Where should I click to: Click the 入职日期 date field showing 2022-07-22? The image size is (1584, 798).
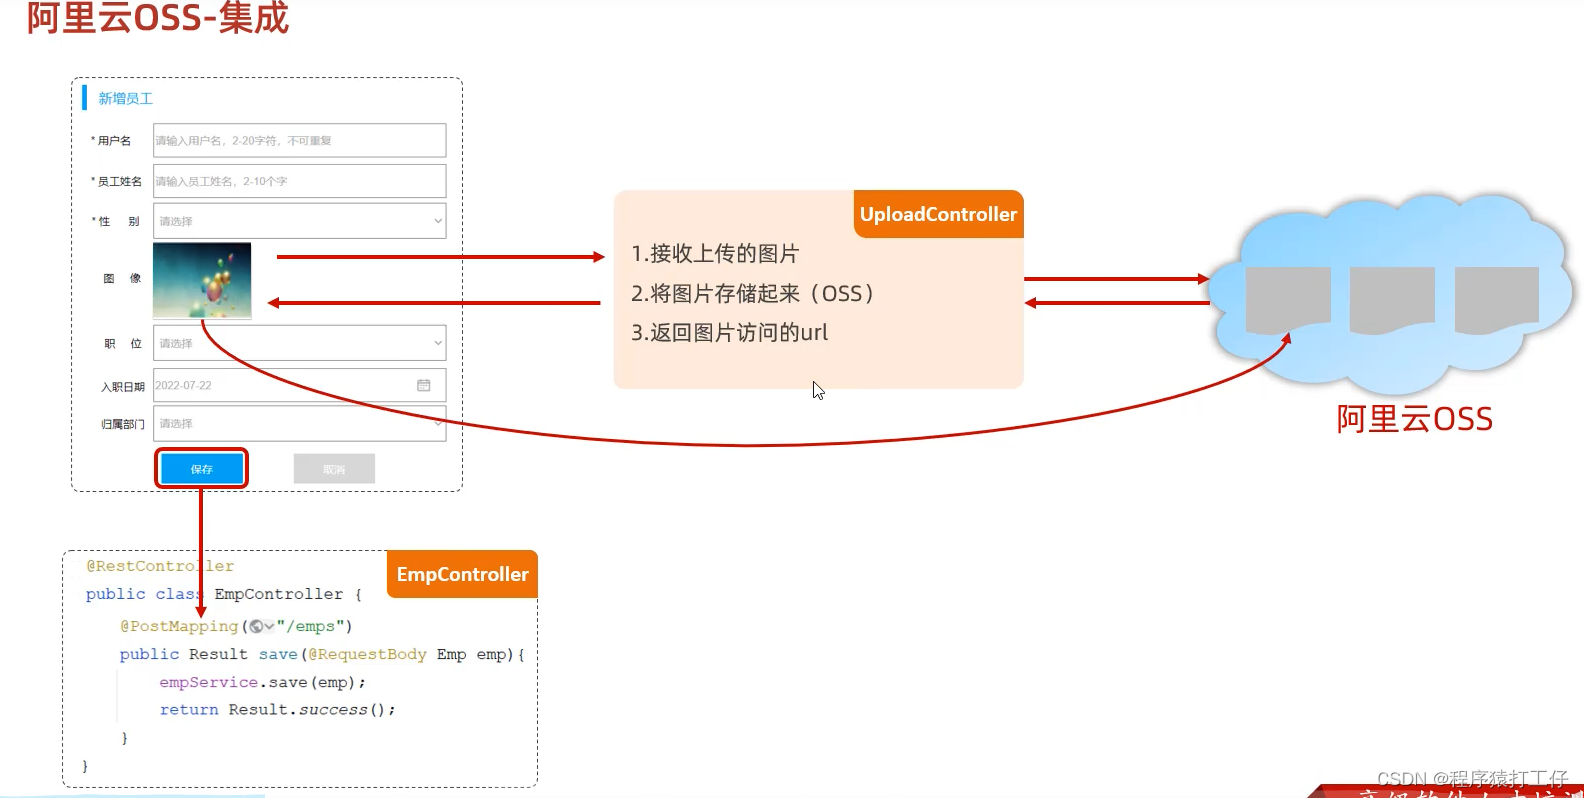[x=299, y=385]
